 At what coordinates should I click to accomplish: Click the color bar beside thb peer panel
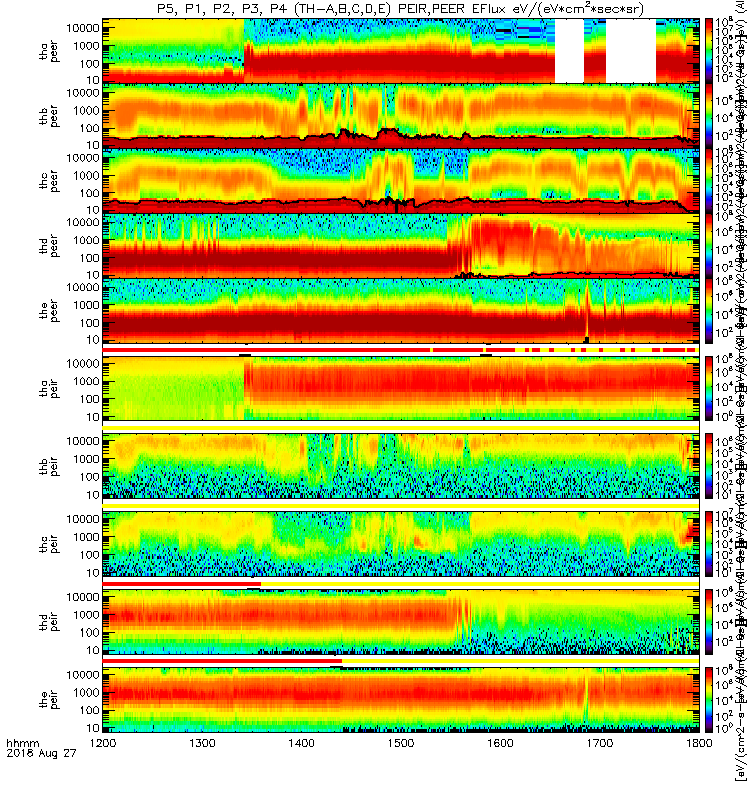point(709,115)
